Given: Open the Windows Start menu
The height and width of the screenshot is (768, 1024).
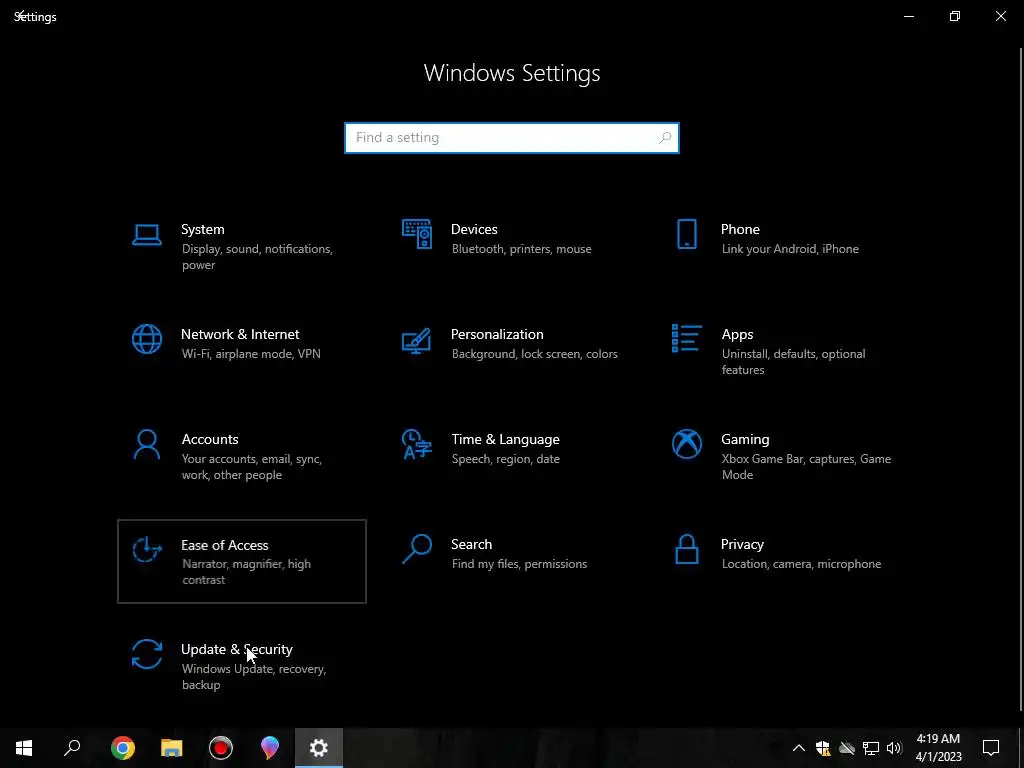Looking at the screenshot, I should click(24, 748).
